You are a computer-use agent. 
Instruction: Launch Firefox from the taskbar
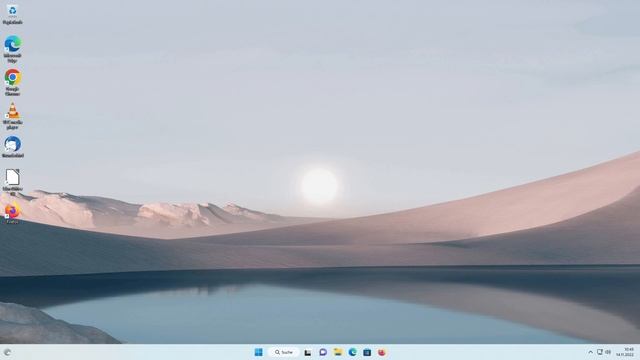382,352
